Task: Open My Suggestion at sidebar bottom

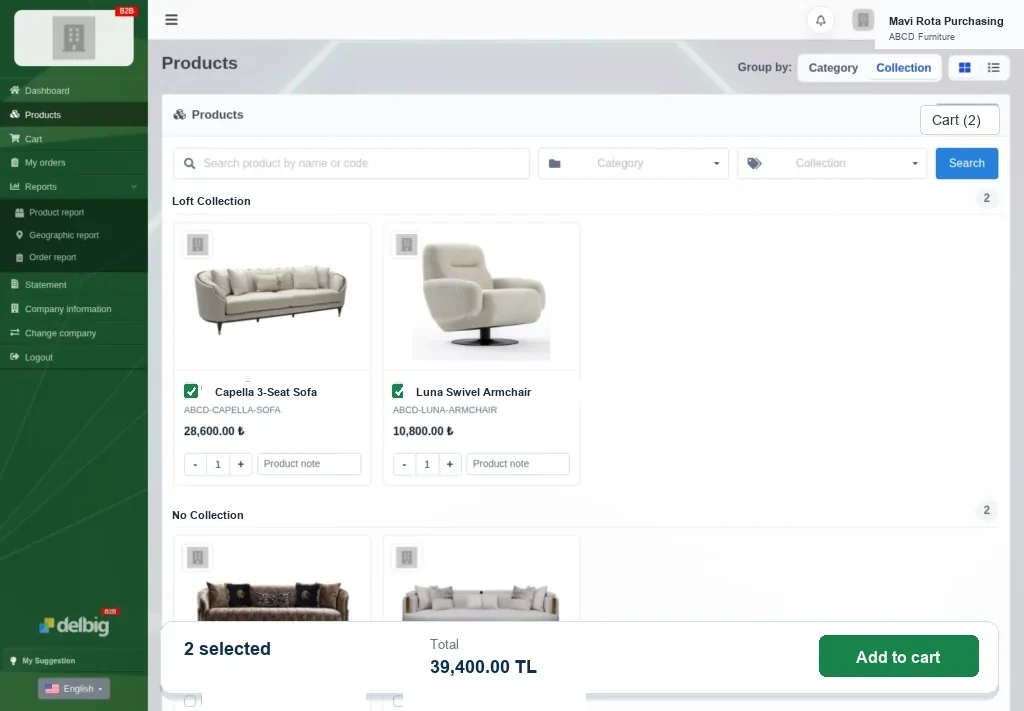Action: click(48, 661)
